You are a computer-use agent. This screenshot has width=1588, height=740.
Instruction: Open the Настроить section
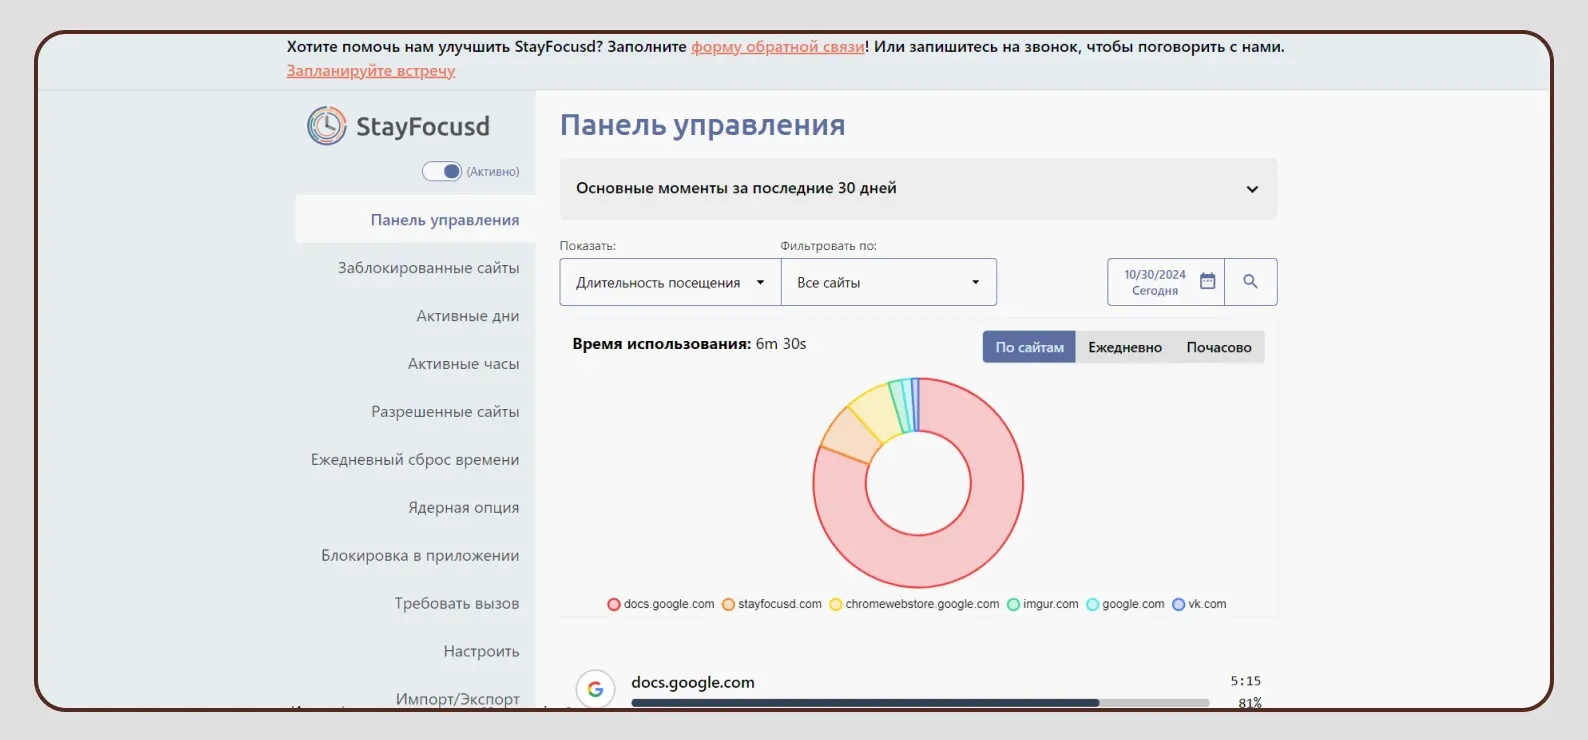481,652
